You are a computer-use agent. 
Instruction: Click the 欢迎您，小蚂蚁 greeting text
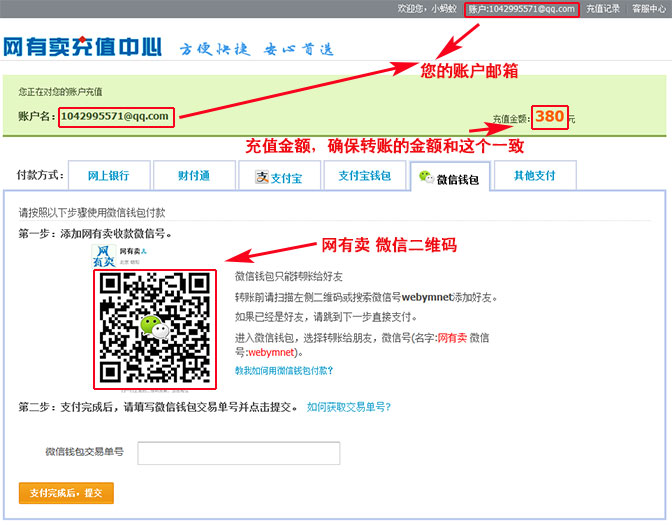427,9
